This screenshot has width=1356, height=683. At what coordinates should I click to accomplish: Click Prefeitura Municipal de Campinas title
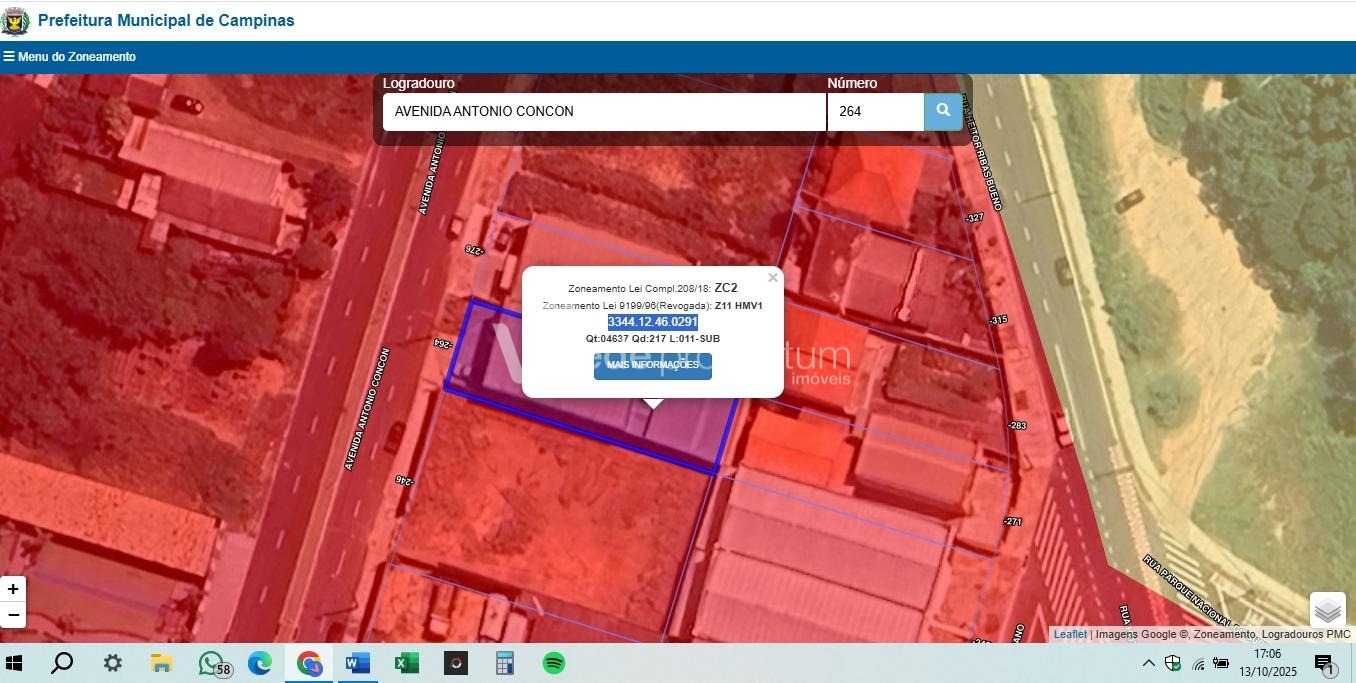click(166, 20)
